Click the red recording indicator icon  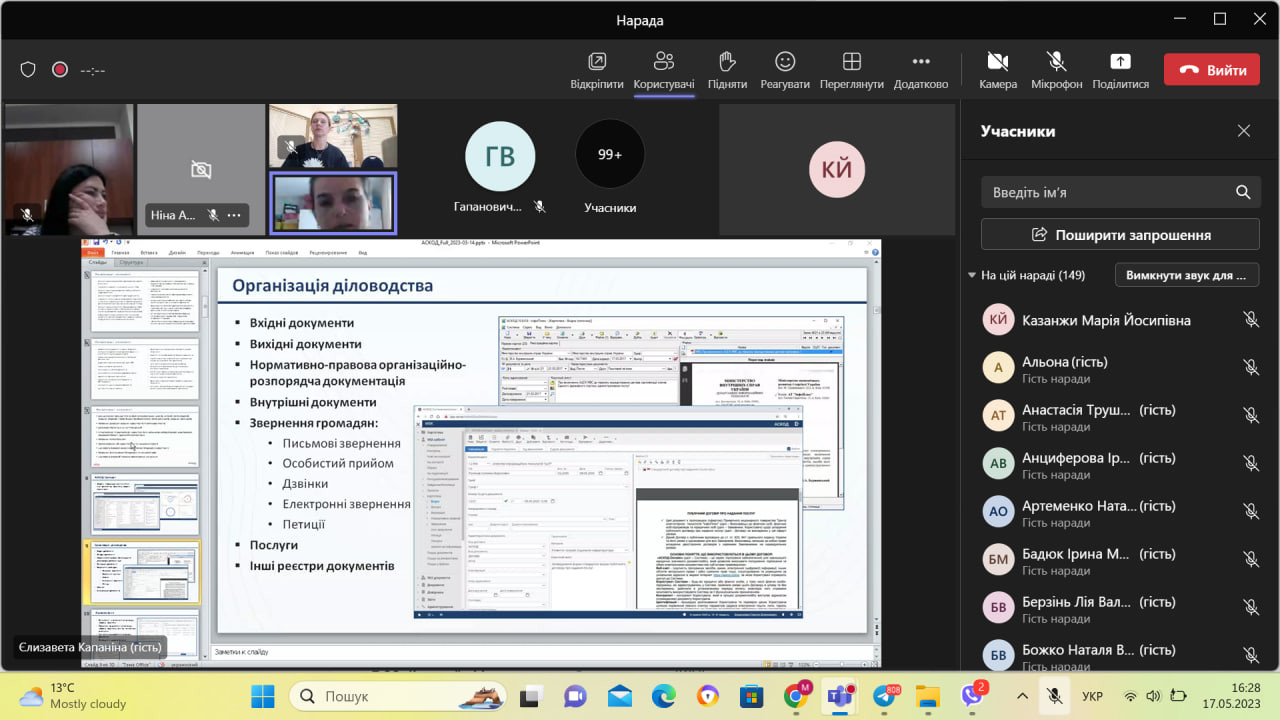(x=60, y=70)
